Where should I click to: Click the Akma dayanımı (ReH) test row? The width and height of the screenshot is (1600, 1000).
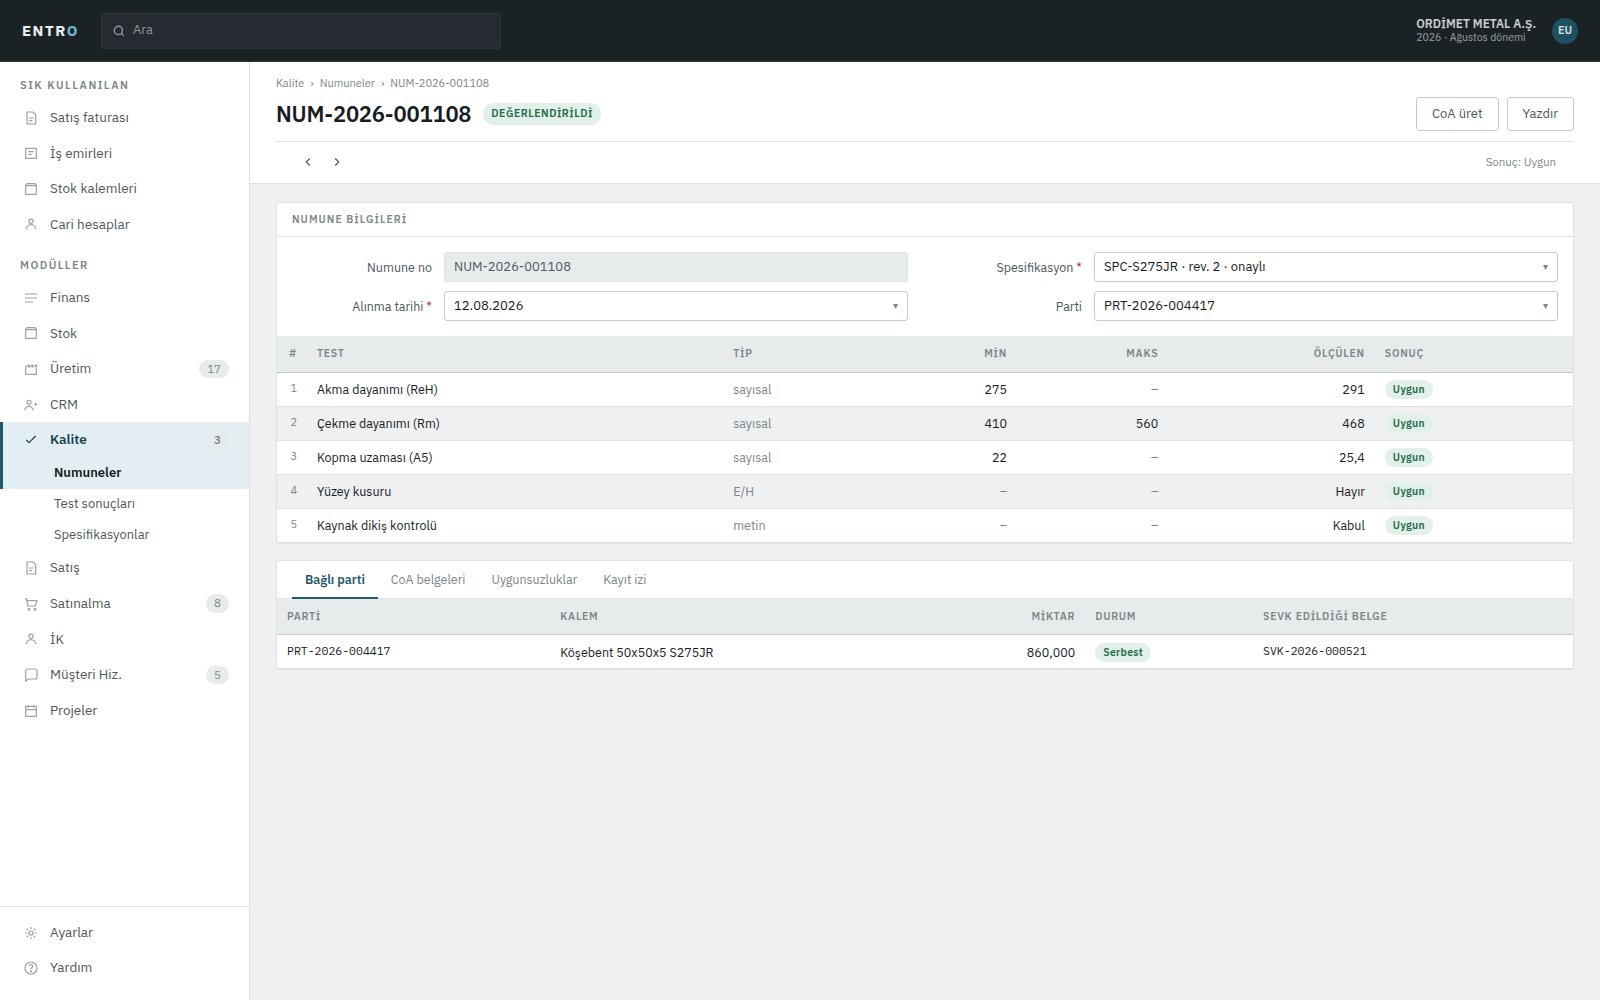(925, 390)
